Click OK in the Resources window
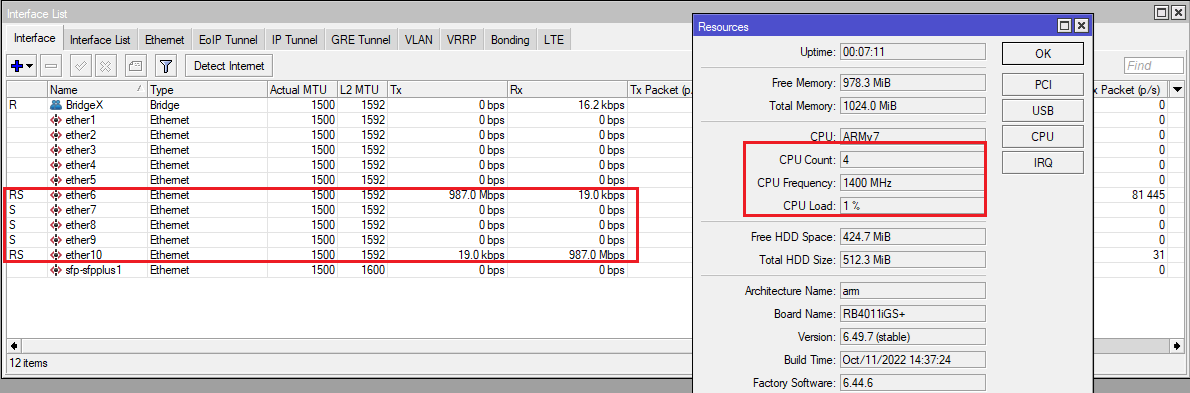Screen dimensions: 1190x393 [x=1043, y=55]
